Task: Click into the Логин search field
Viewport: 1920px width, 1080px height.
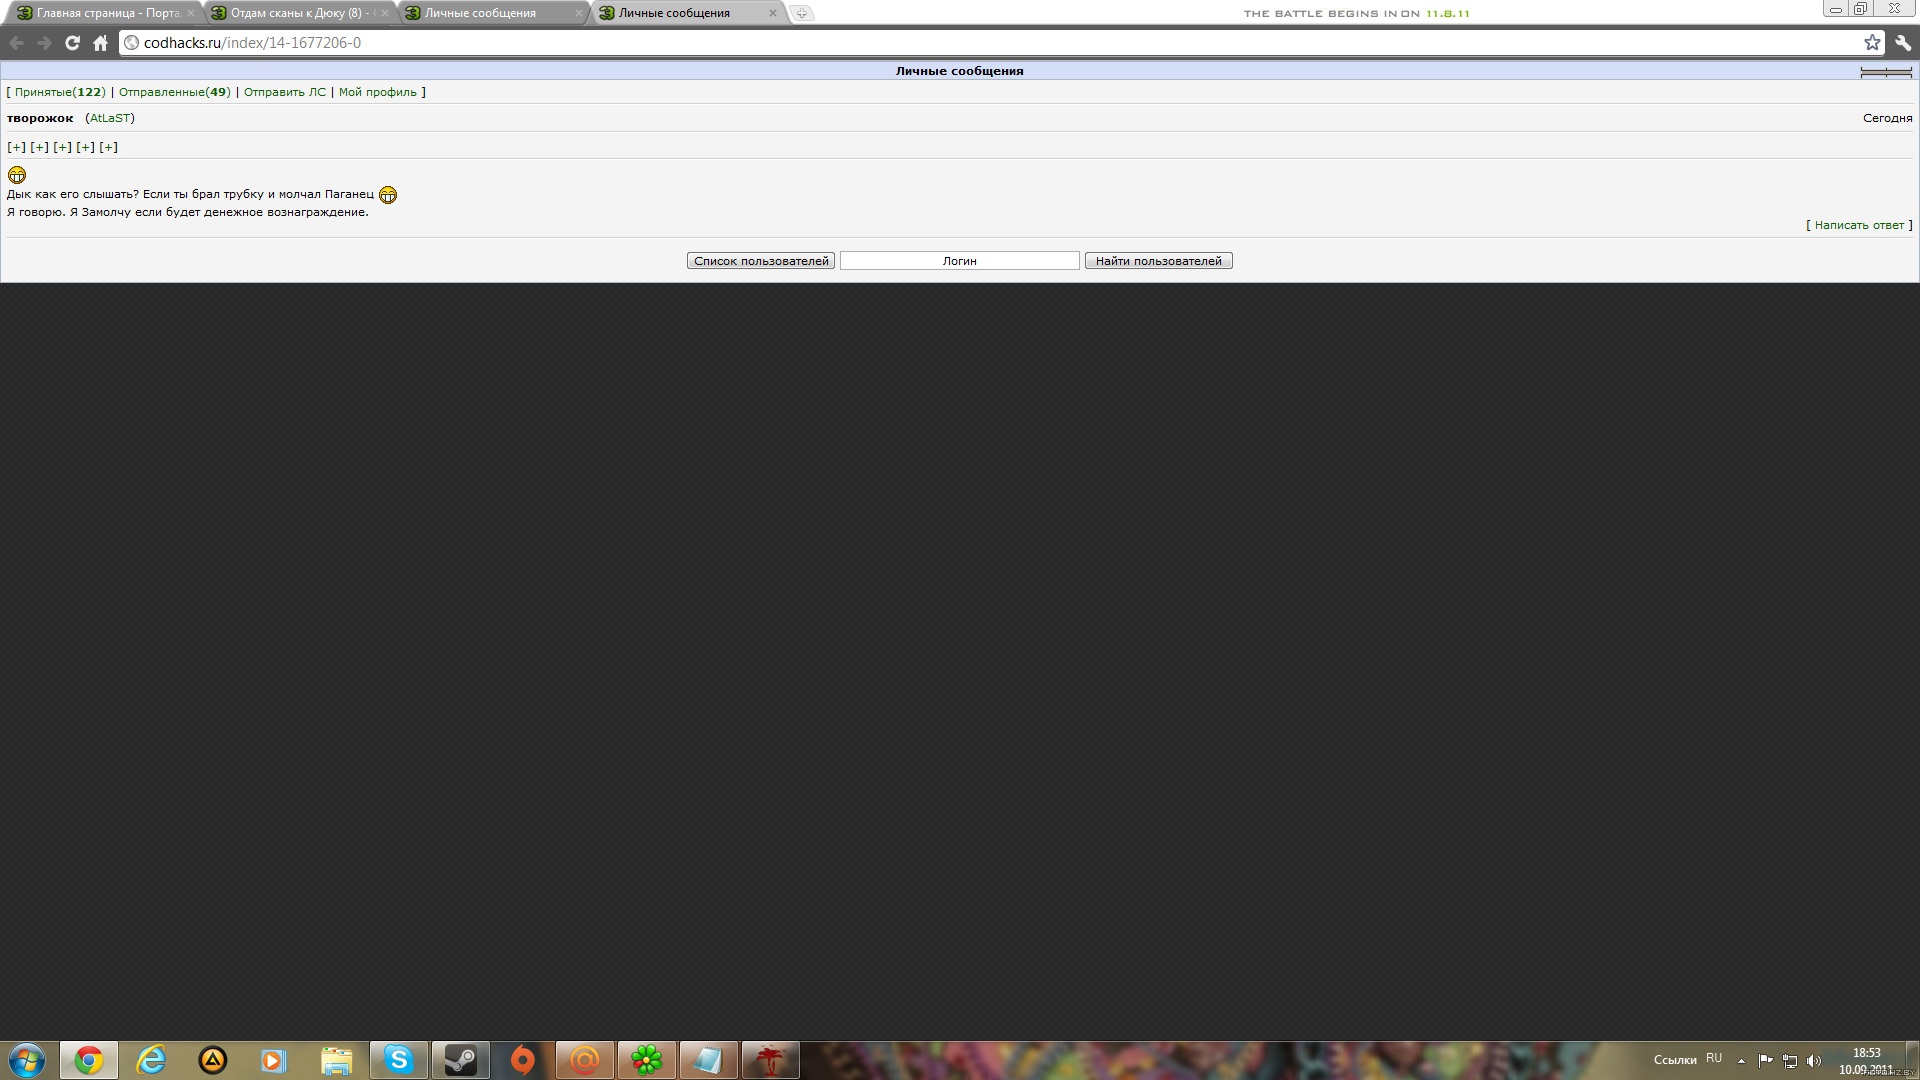Action: pyautogui.click(x=960, y=261)
